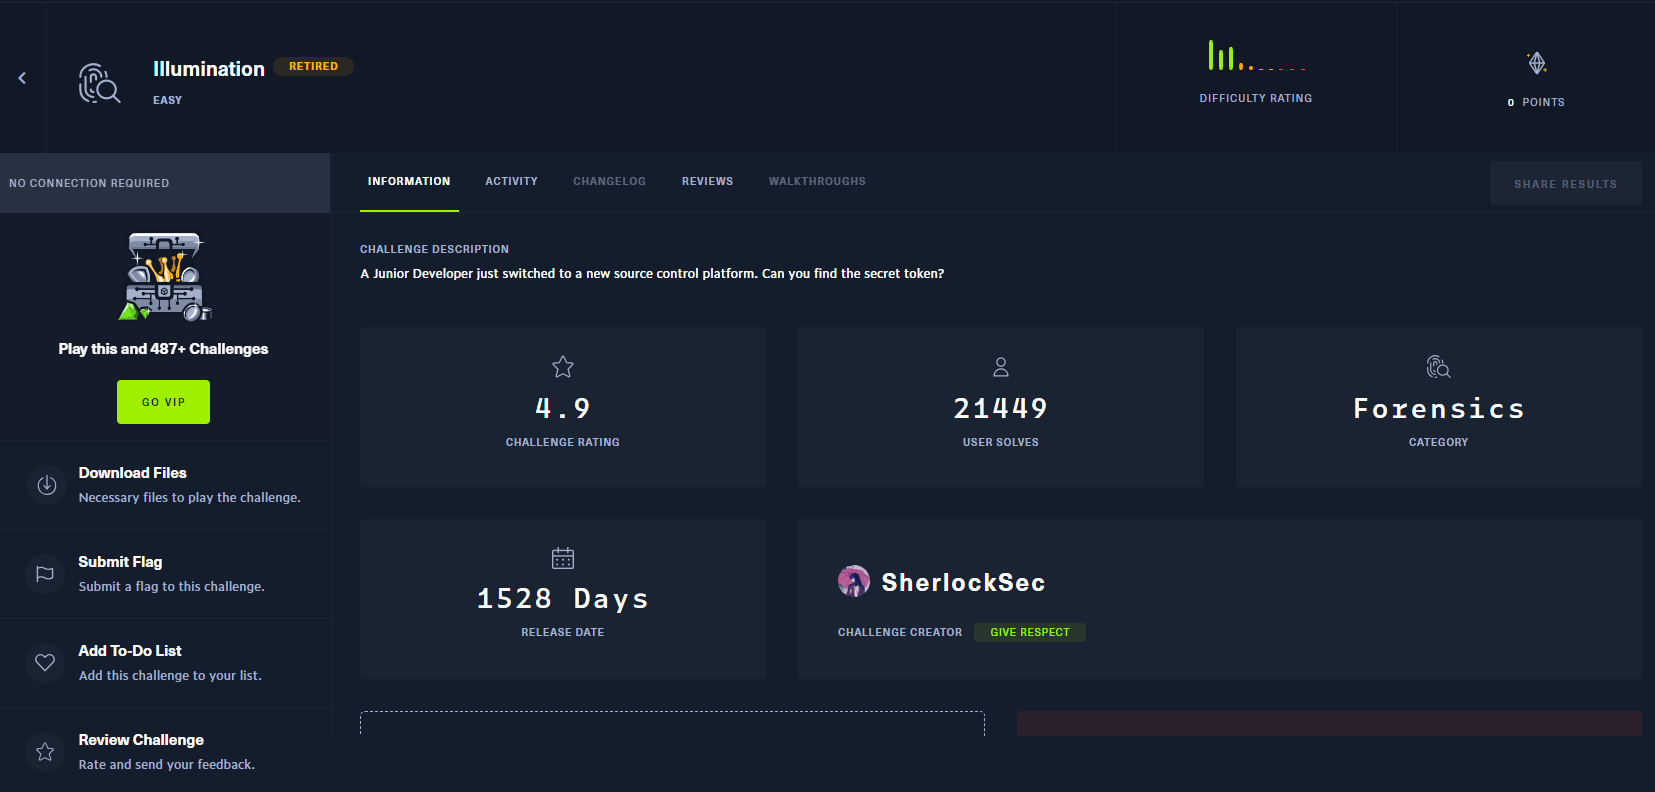1655x792 pixels.
Task: Switch to the Activity tab
Action: coord(511,182)
